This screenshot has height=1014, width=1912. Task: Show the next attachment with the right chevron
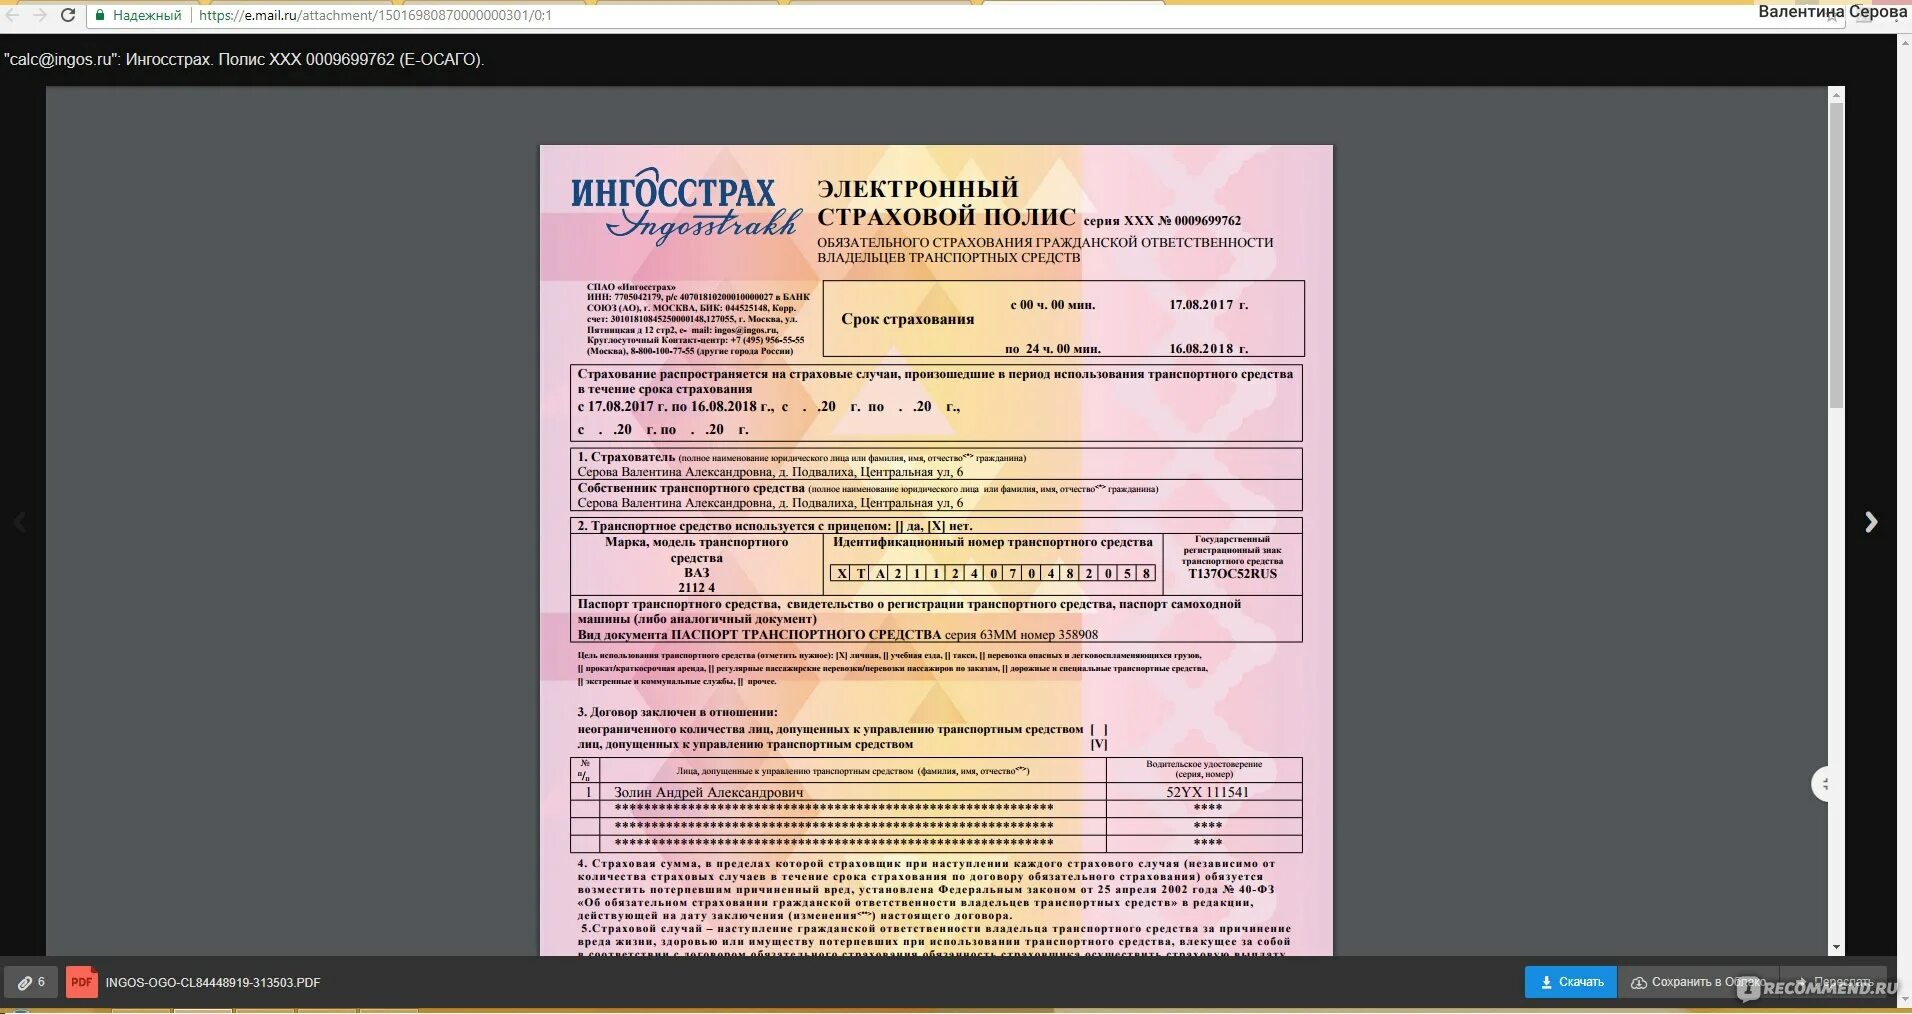1871,522
